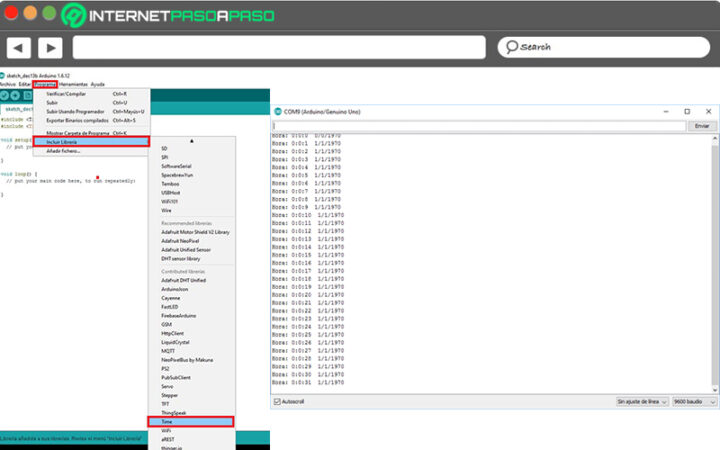Open the 'Sin ajuste de línea' dropdown
720x450 pixels.
(x=641, y=401)
